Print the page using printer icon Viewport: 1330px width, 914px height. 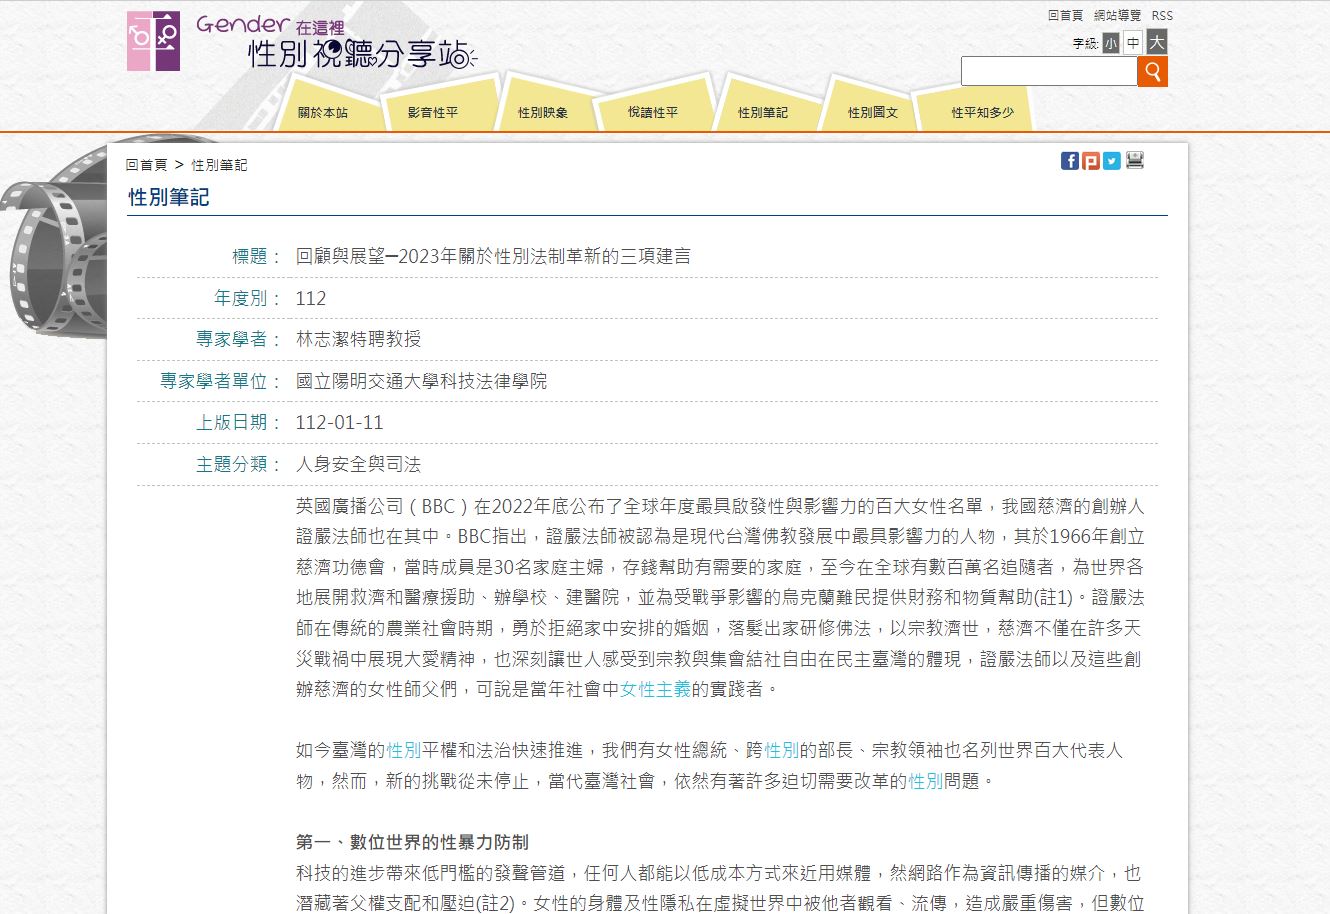point(1135,160)
